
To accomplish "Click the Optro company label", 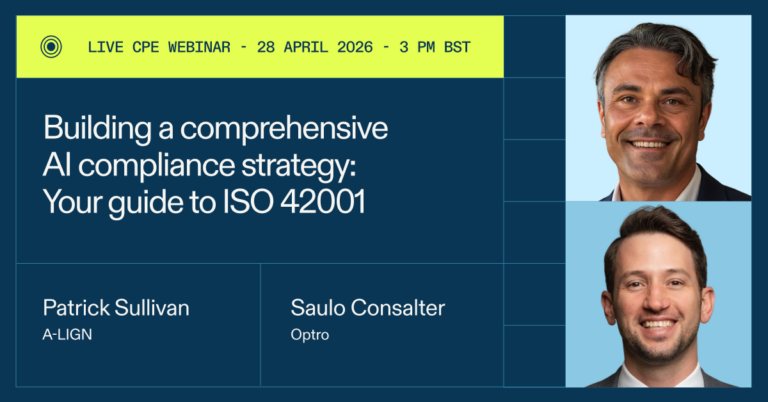I will point(309,335).
